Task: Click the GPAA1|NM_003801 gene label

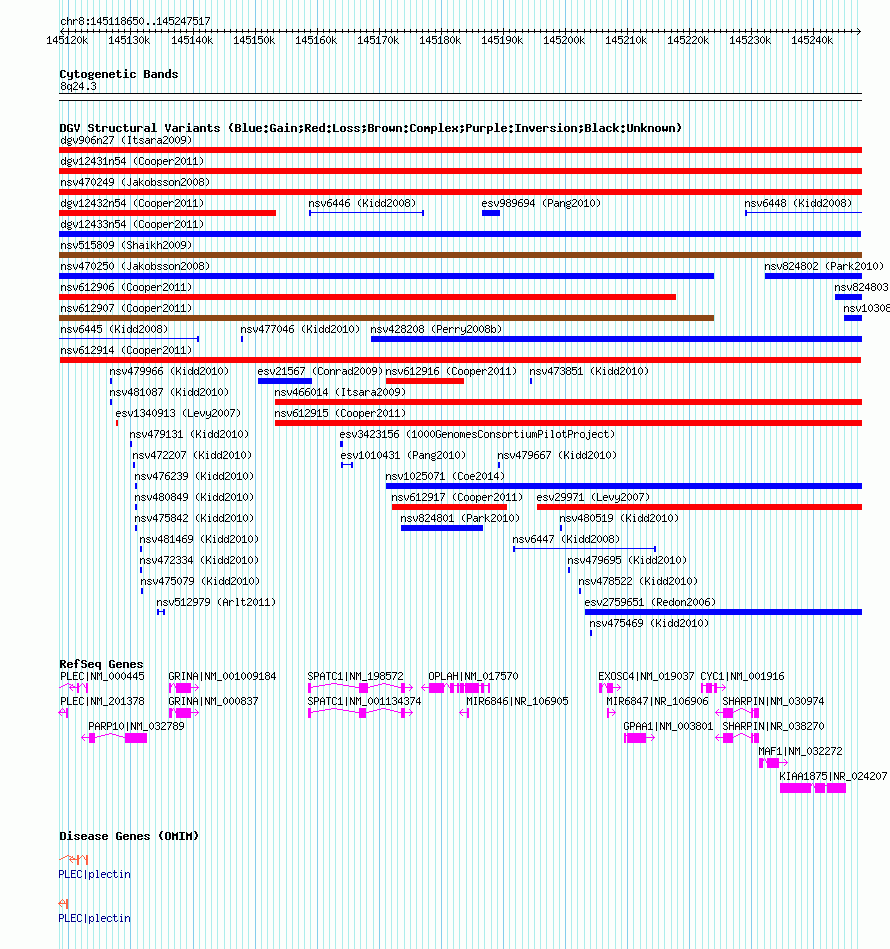Action: point(668,726)
